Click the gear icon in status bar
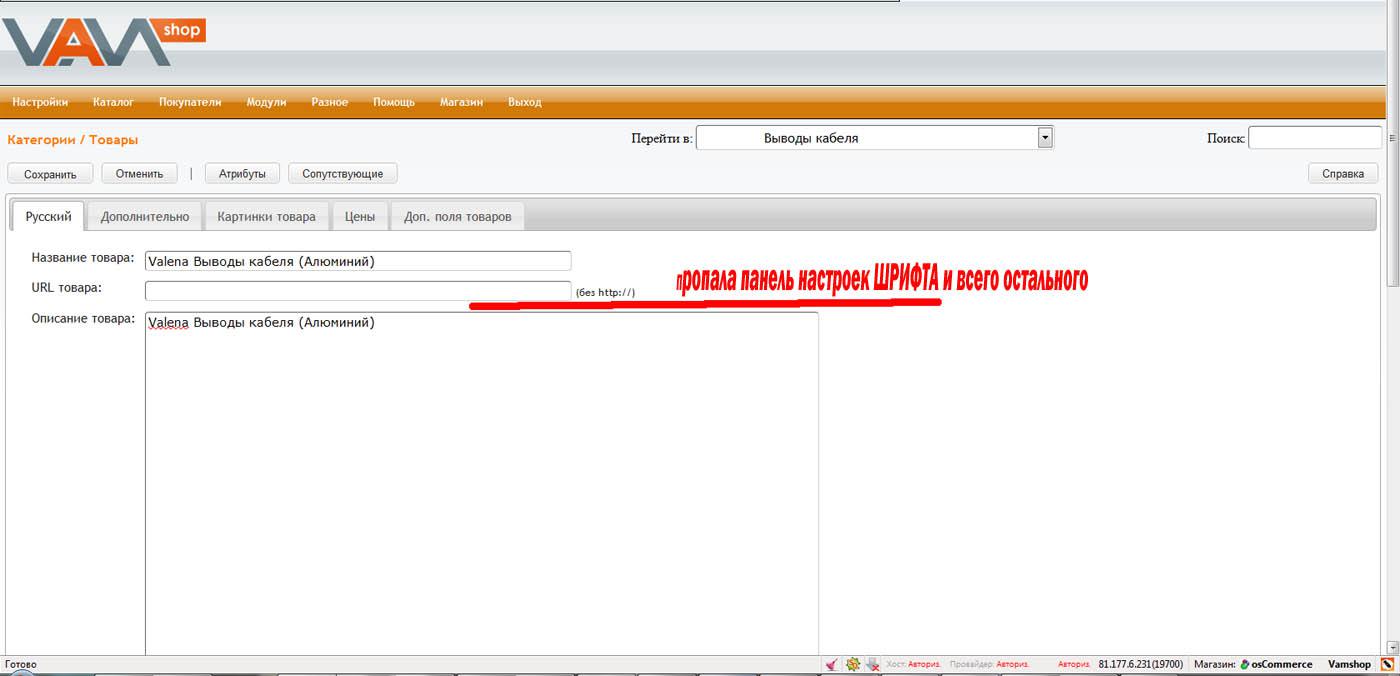The height and width of the screenshot is (676, 1400). coord(852,664)
